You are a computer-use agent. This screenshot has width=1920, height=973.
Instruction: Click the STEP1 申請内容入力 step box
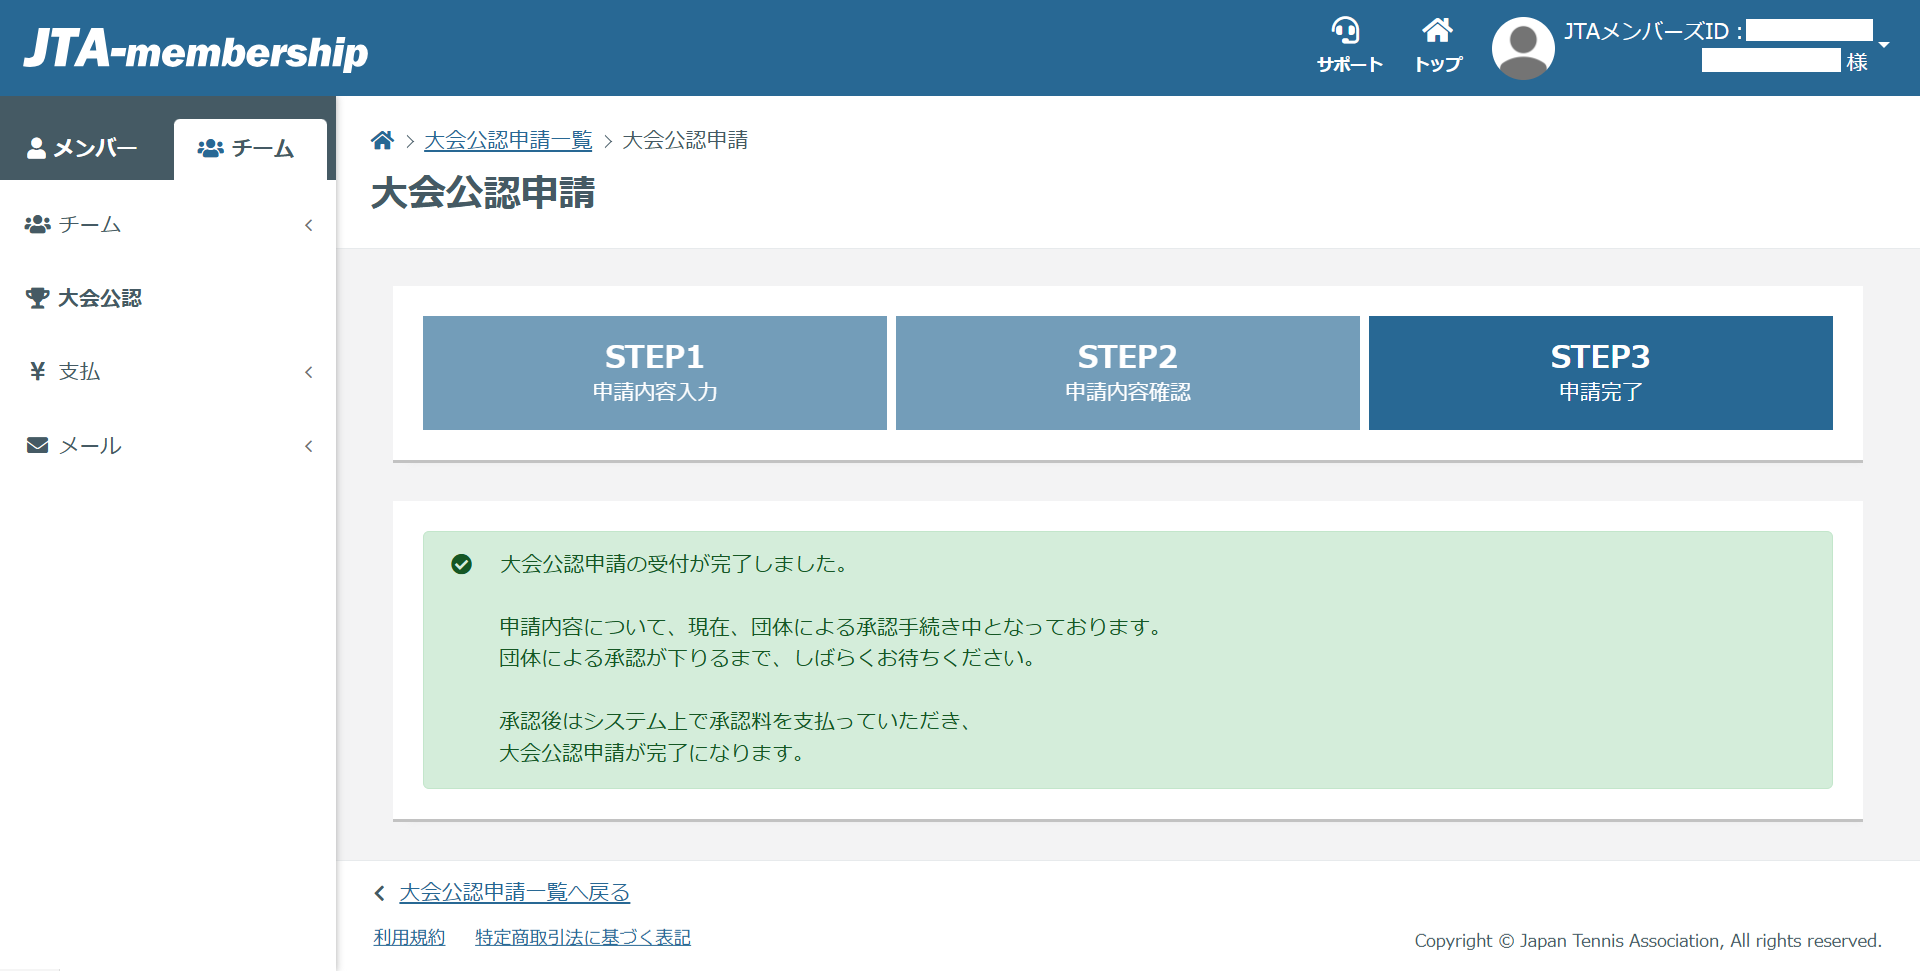(654, 373)
